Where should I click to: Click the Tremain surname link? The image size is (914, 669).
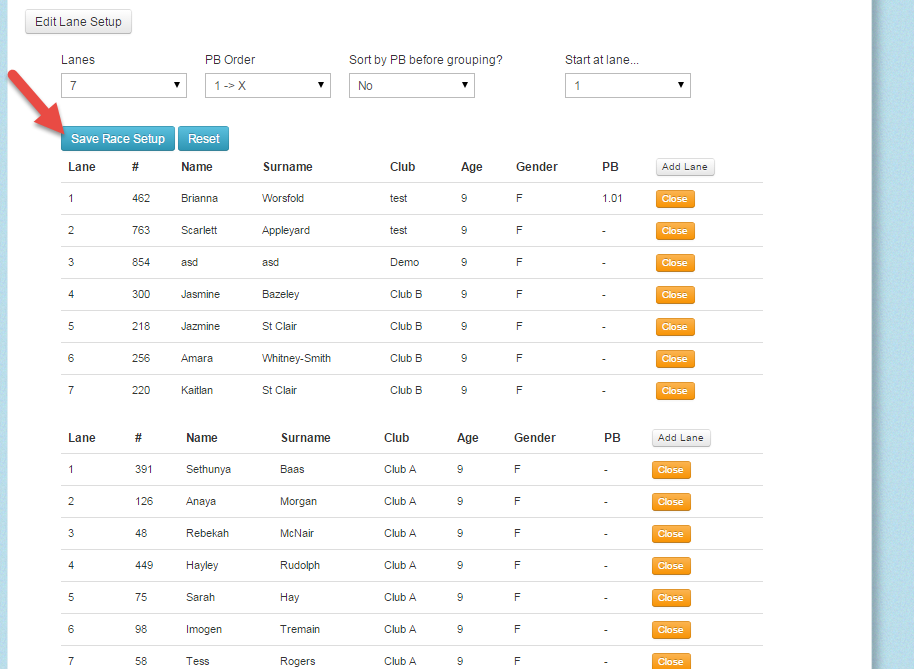point(299,629)
